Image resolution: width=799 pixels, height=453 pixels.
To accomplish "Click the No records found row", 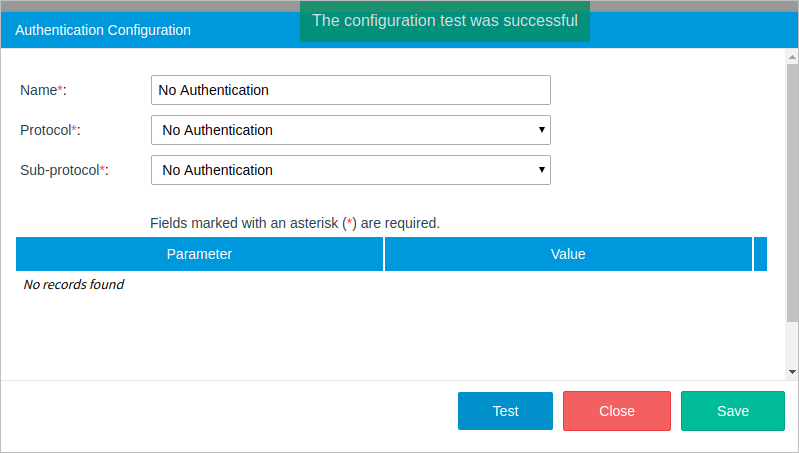I will point(74,285).
